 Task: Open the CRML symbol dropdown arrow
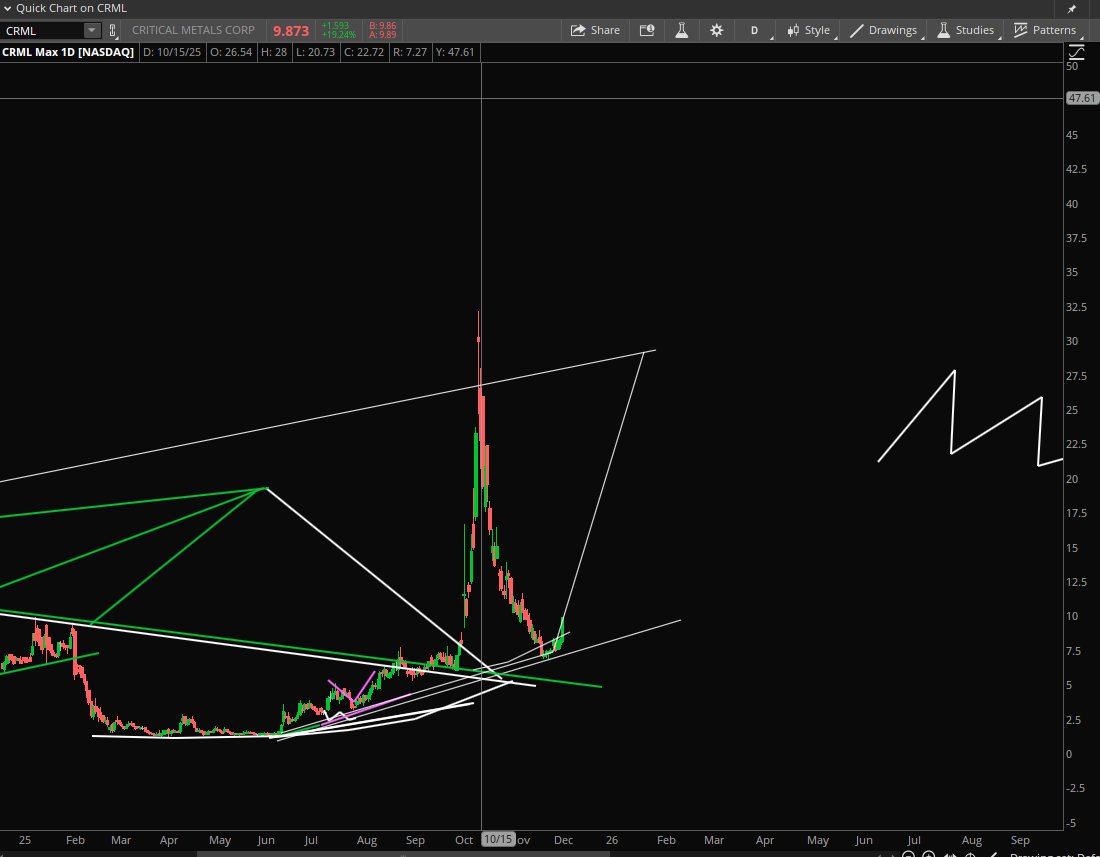tap(92, 30)
